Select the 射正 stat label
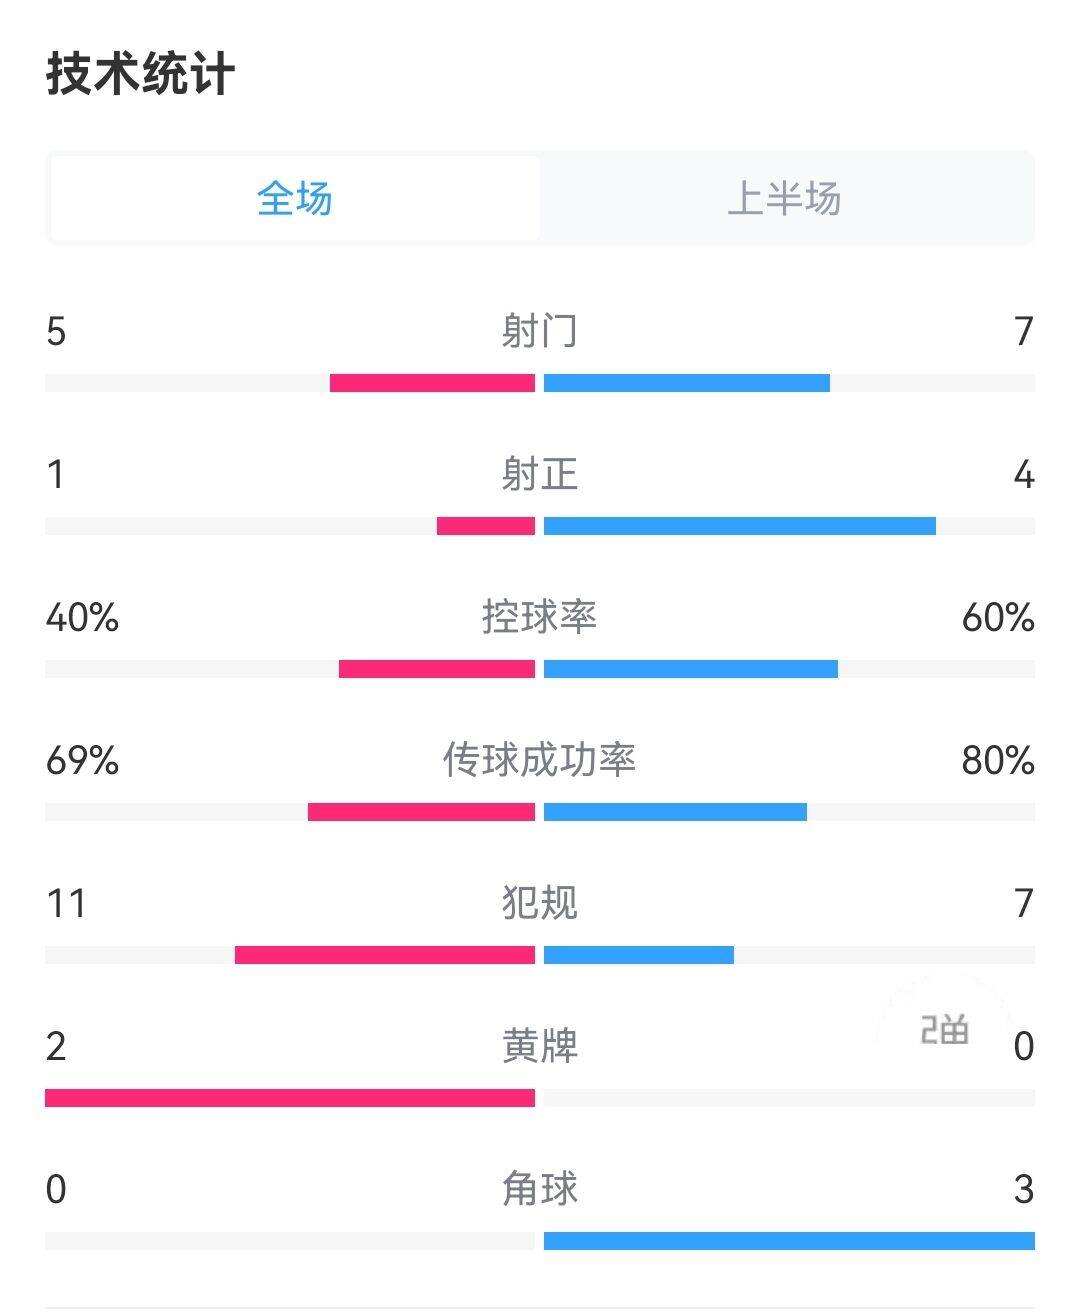 (x=540, y=474)
